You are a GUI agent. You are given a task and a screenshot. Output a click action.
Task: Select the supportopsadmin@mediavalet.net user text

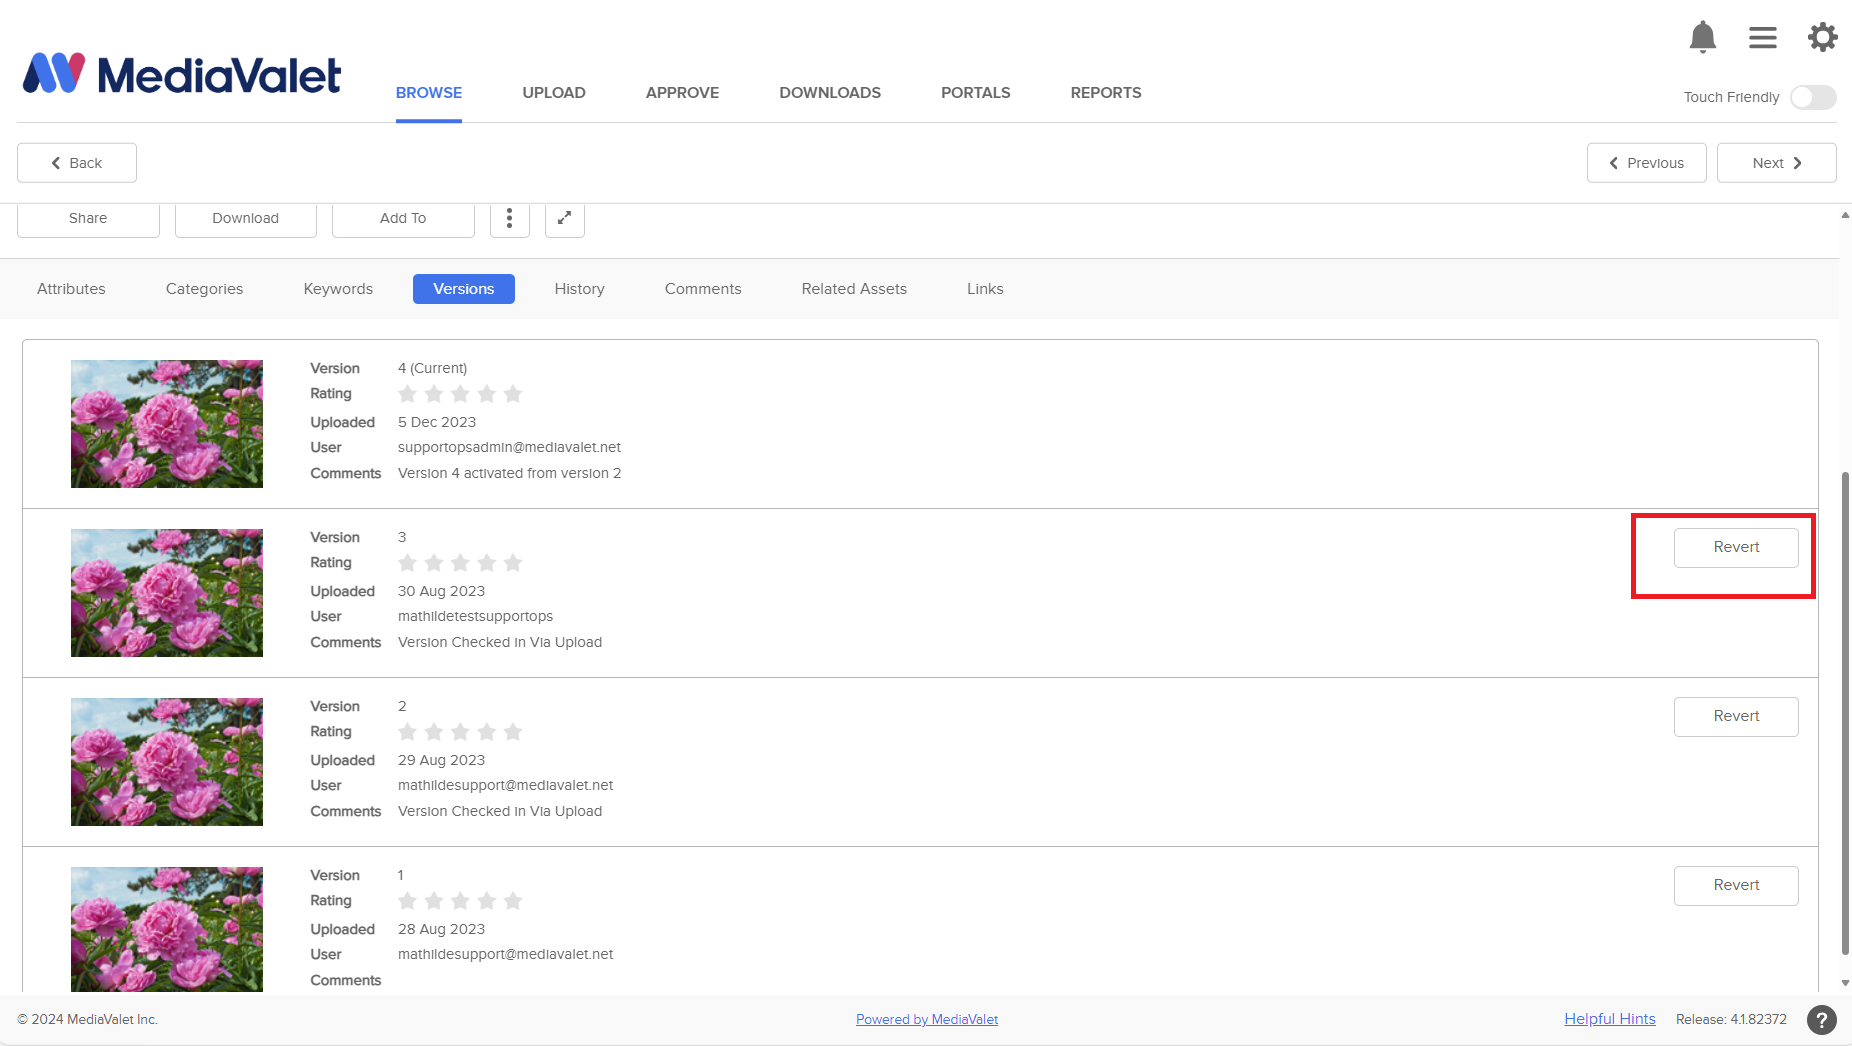tap(509, 448)
